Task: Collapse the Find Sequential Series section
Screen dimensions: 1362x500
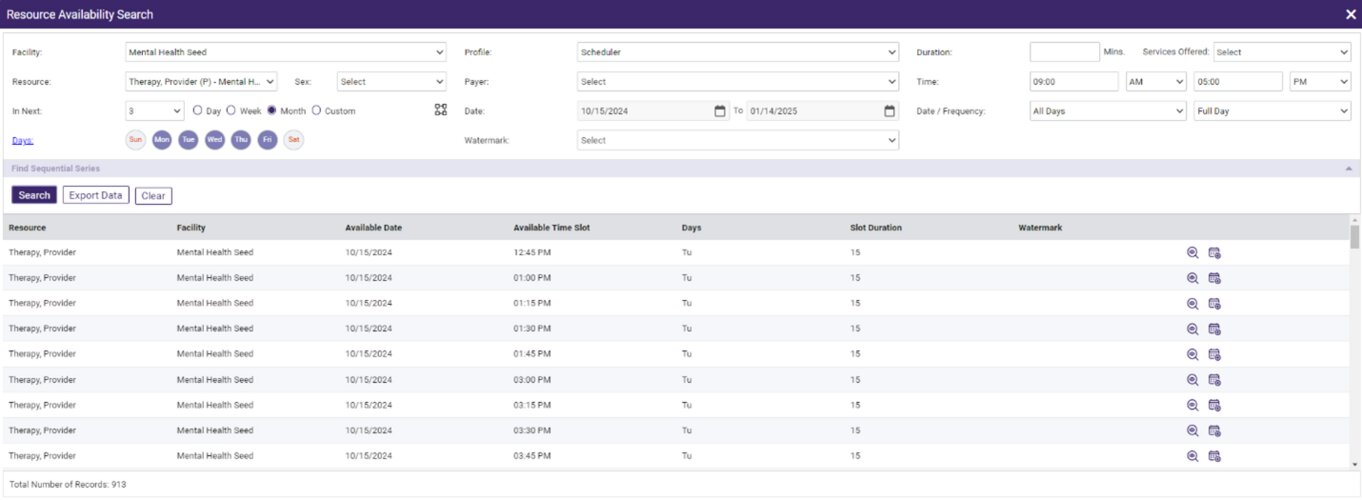Action: click(1350, 169)
